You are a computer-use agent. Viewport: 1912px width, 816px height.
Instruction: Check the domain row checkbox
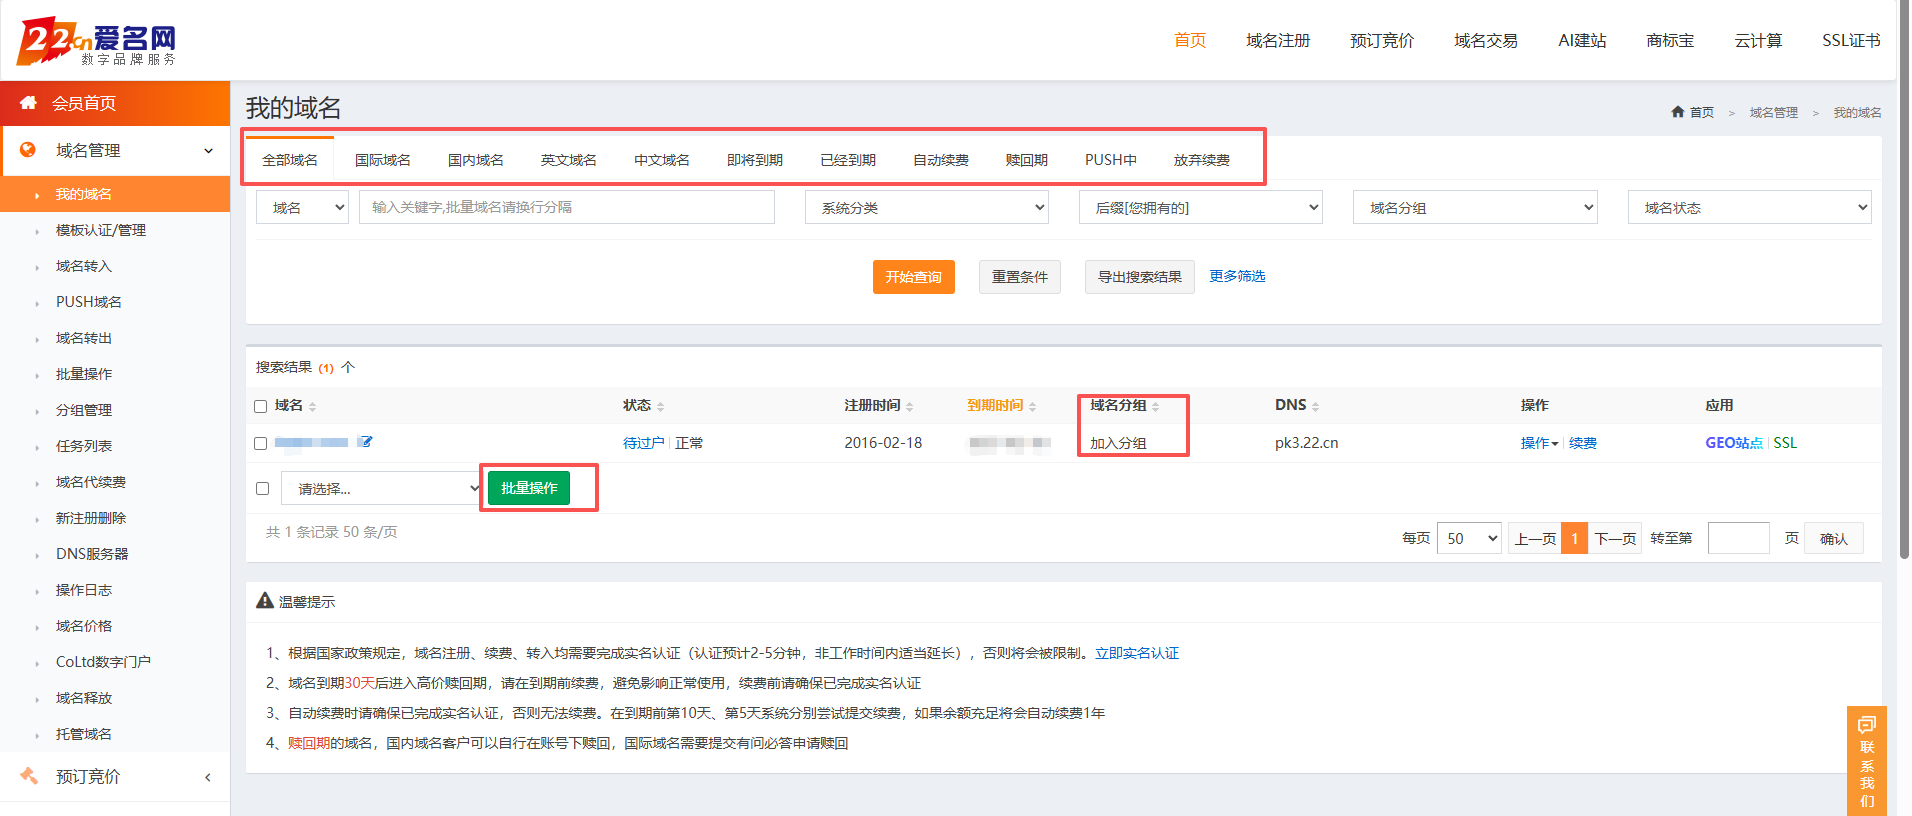coord(261,443)
